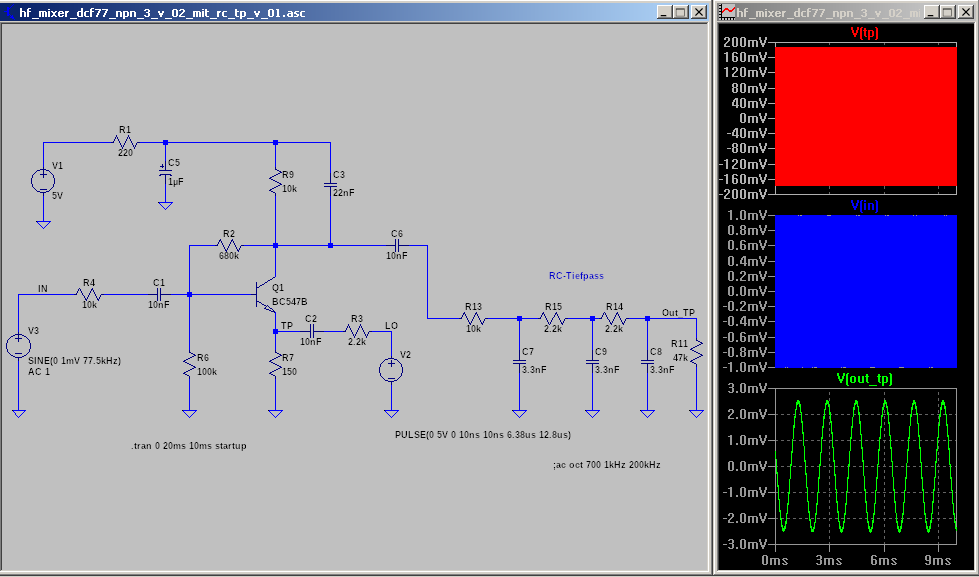Select resistor R9 10k symbol
The height and width of the screenshot is (577, 979).
click(275, 182)
